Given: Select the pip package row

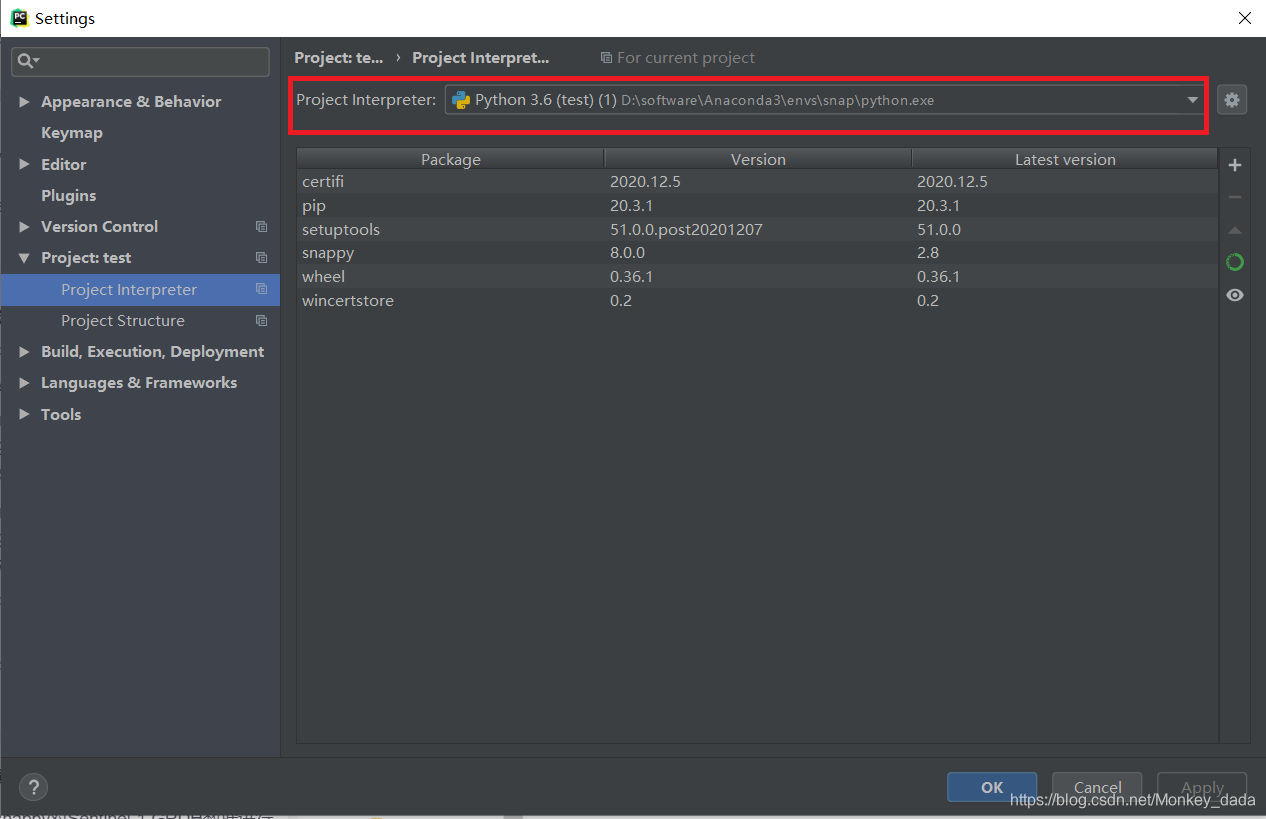Looking at the screenshot, I should pyautogui.click(x=757, y=206).
